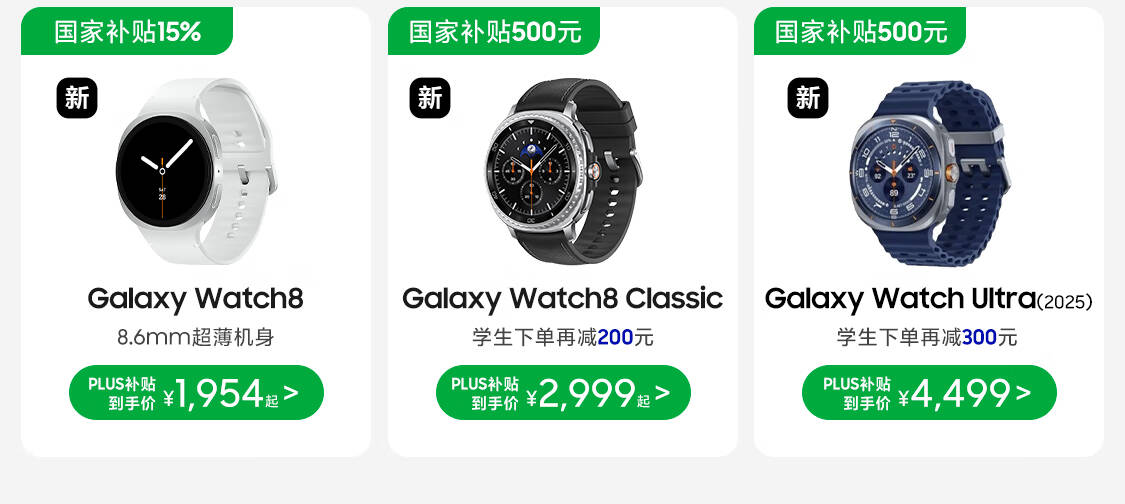Viewport: 1125px width, 504px height.
Task: Click the arrow next to ¥4,499
Action: coord(1023,393)
